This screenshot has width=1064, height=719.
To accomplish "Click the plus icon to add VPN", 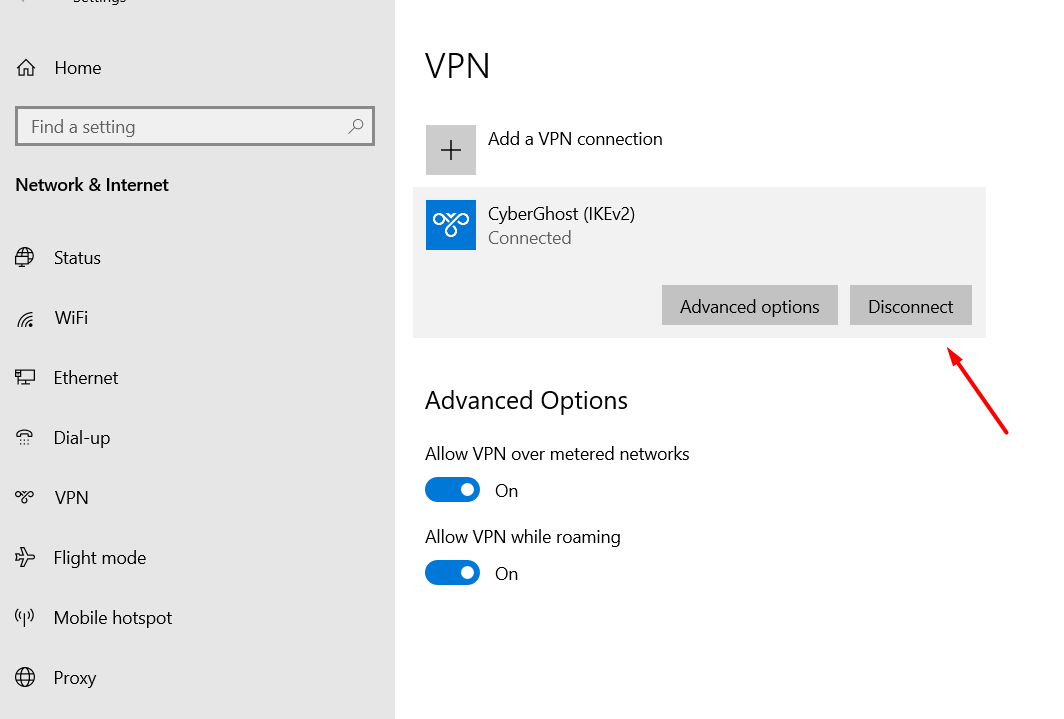I will click(451, 150).
